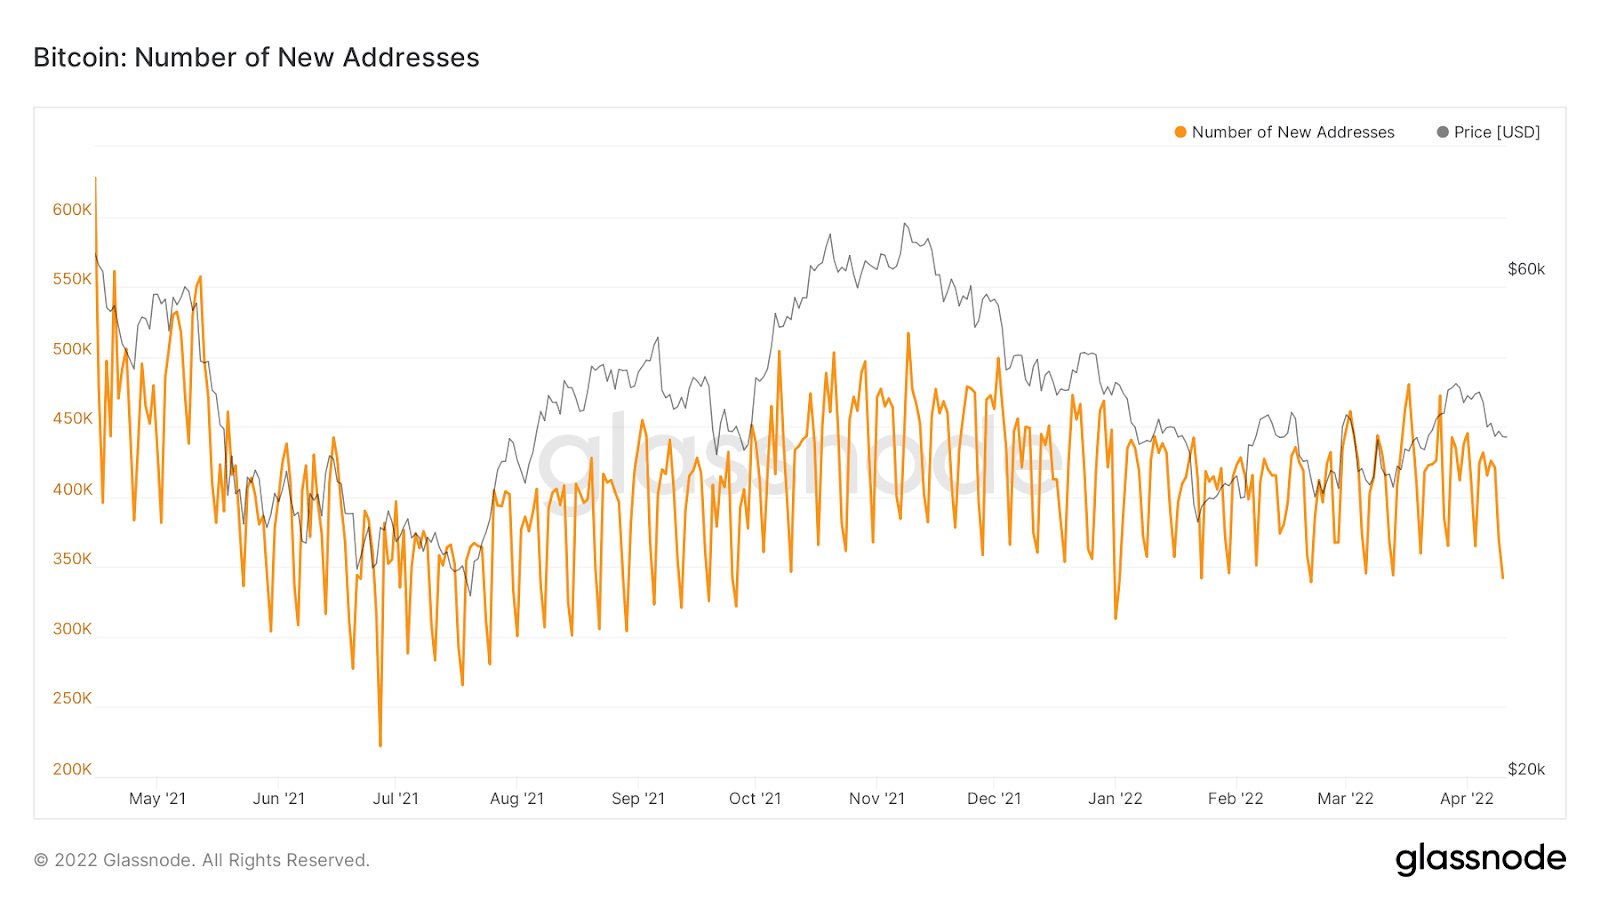Select the 300K y-axis label
The image size is (1600, 900).
click(72, 629)
